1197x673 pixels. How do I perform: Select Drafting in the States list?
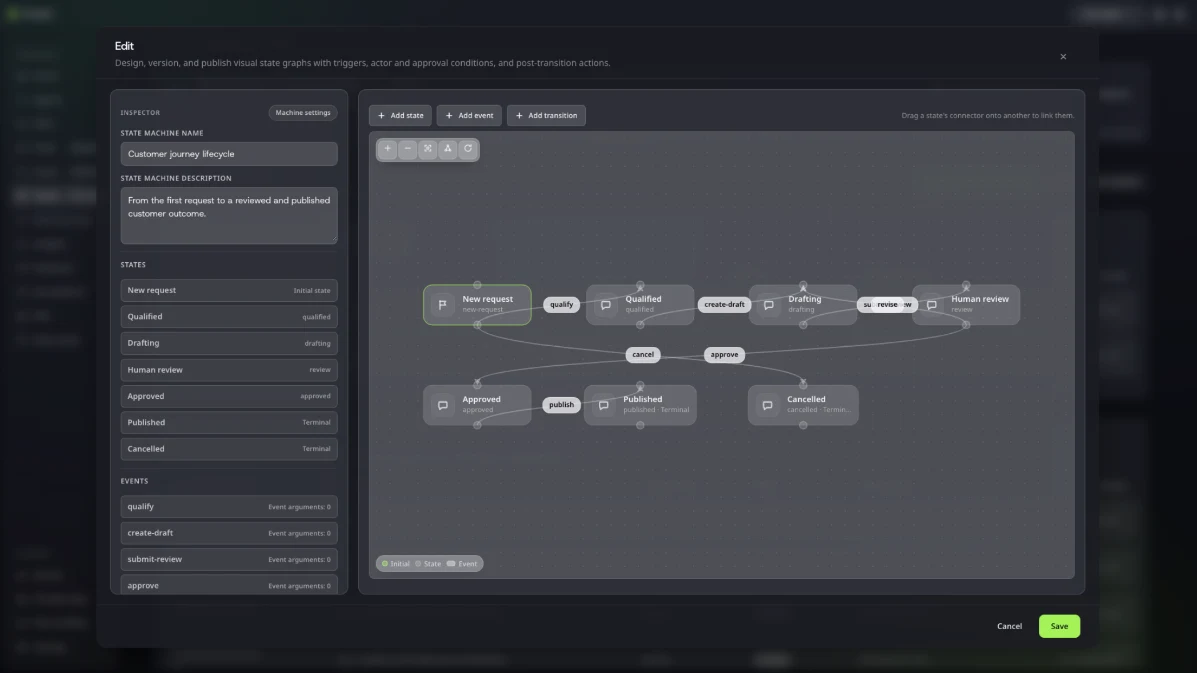[x=229, y=343]
